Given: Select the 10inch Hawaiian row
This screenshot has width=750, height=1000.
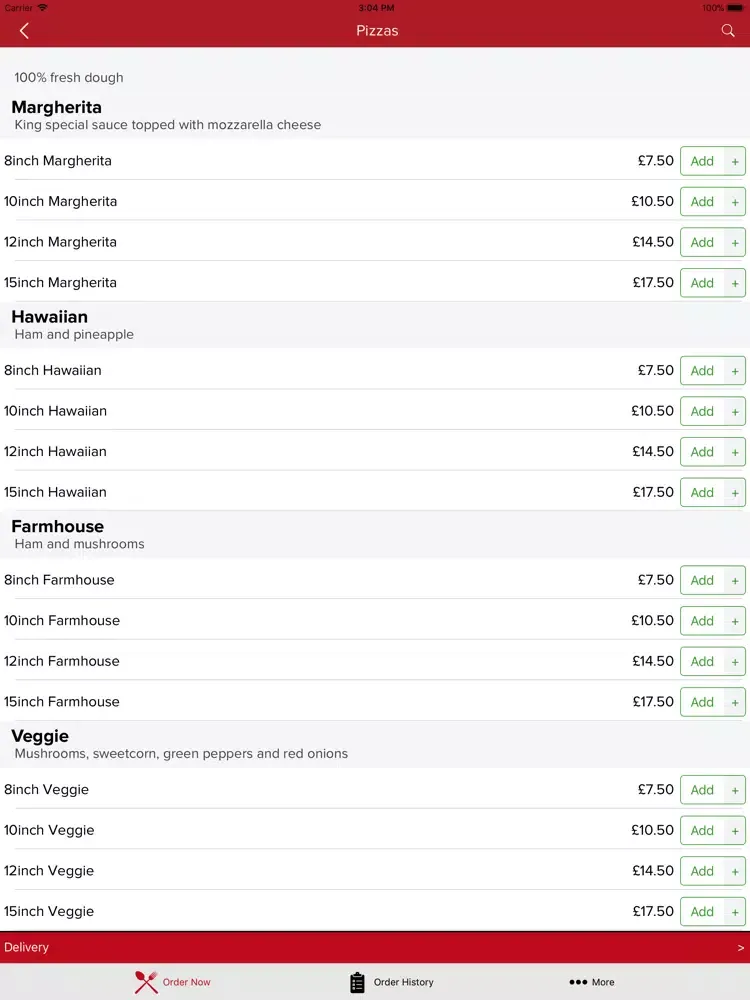Looking at the screenshot, I should (x=375, y=411).
